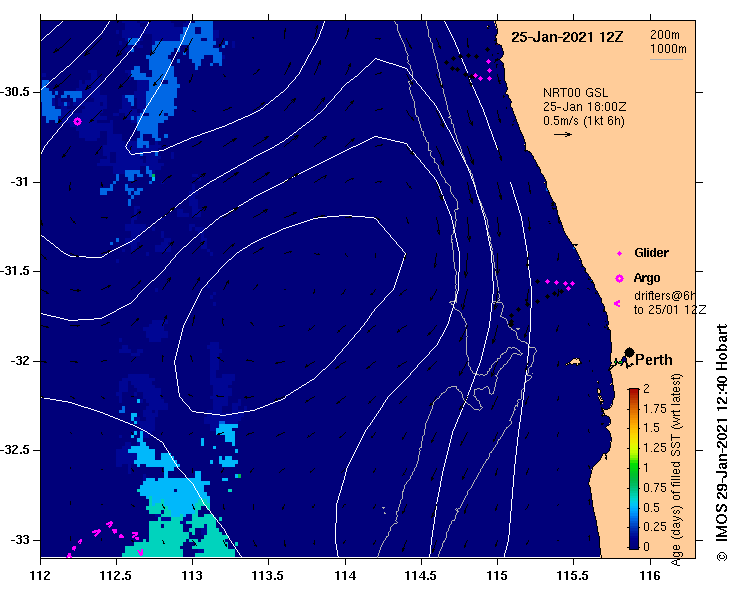Click the dark blue colorbar bottom near 0
Screen dimensions: 739x592
634,543
